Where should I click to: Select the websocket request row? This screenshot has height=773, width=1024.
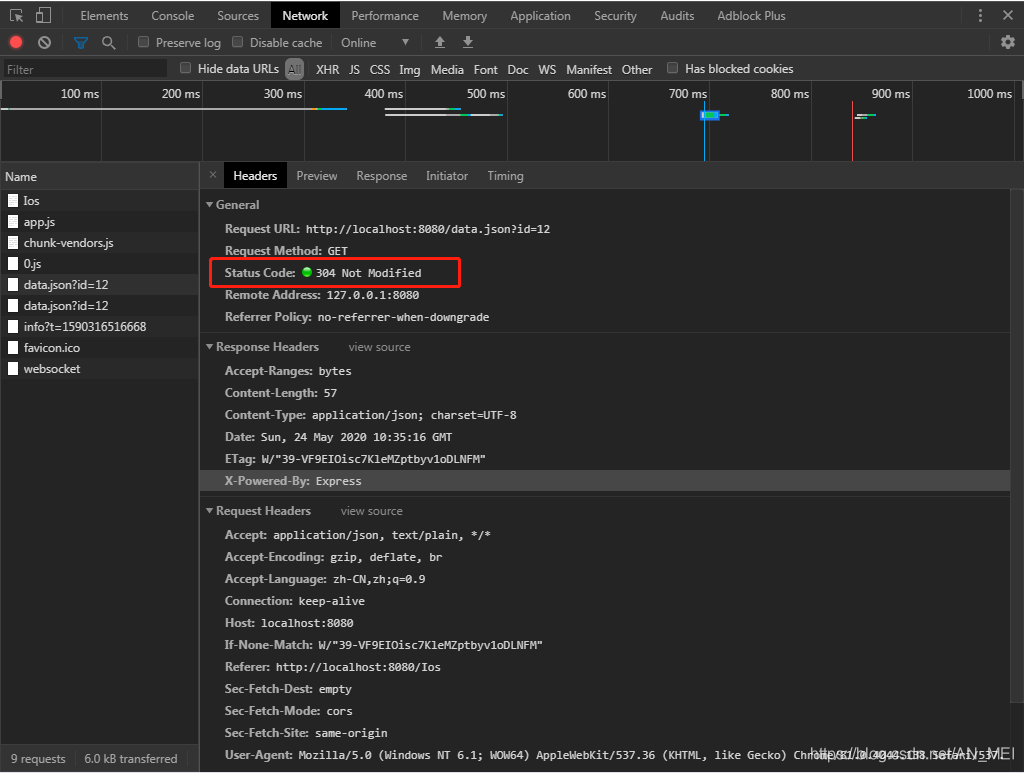(99, 368)
